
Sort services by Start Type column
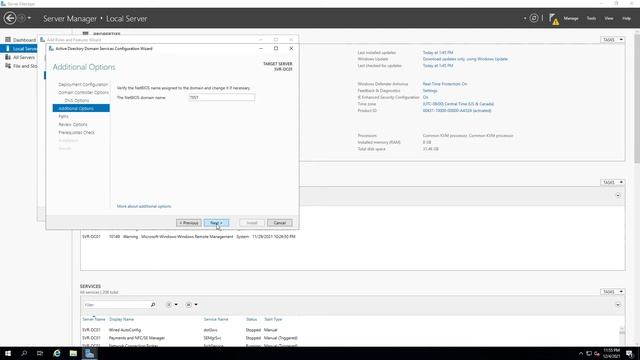tap(273, 319)
